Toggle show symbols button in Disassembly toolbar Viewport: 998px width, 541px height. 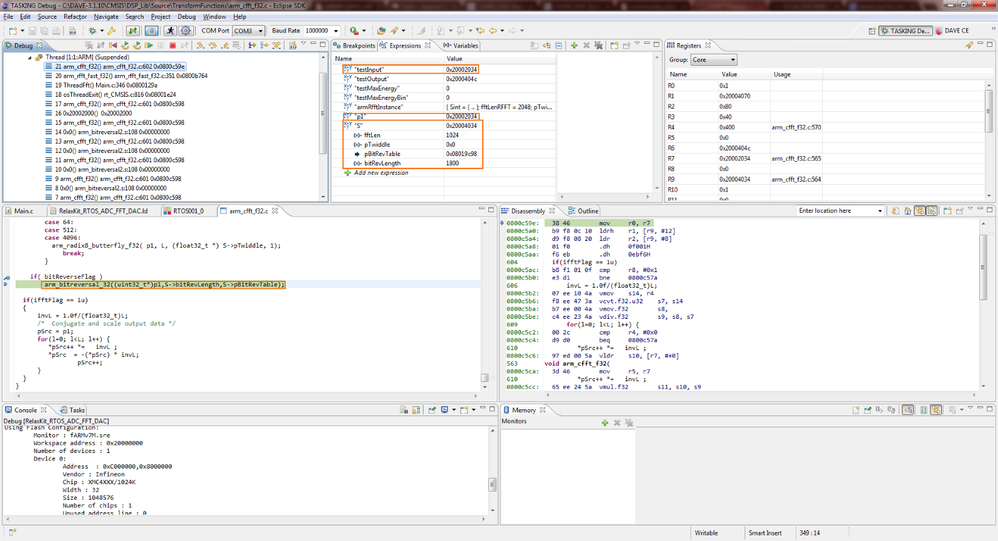tap(932, 211)
